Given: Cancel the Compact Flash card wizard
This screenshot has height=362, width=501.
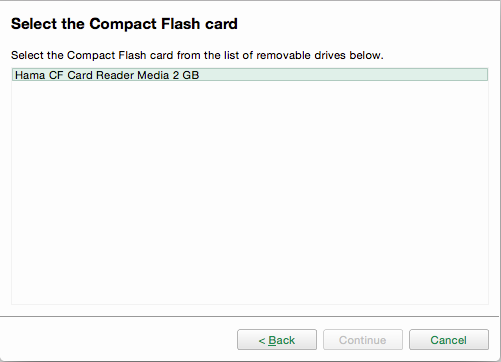Looking at the screenshot, I should pos(449,340).
